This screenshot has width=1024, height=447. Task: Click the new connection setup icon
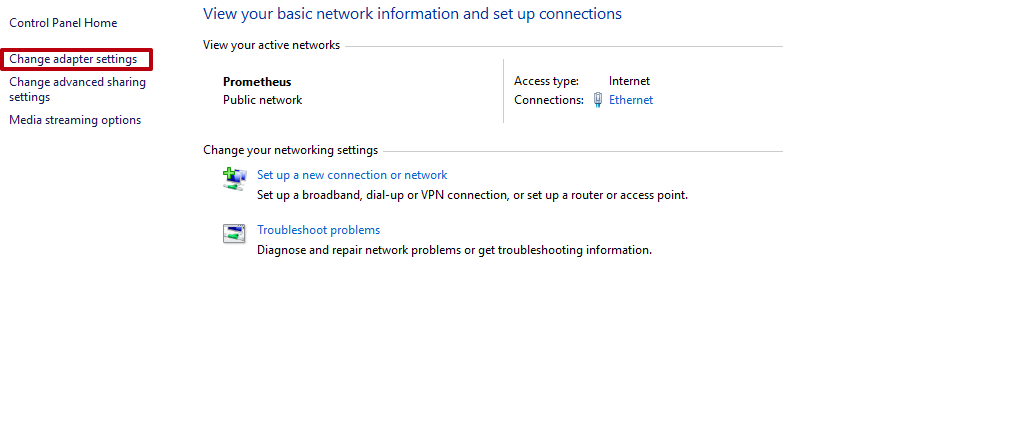coord(234,178)
